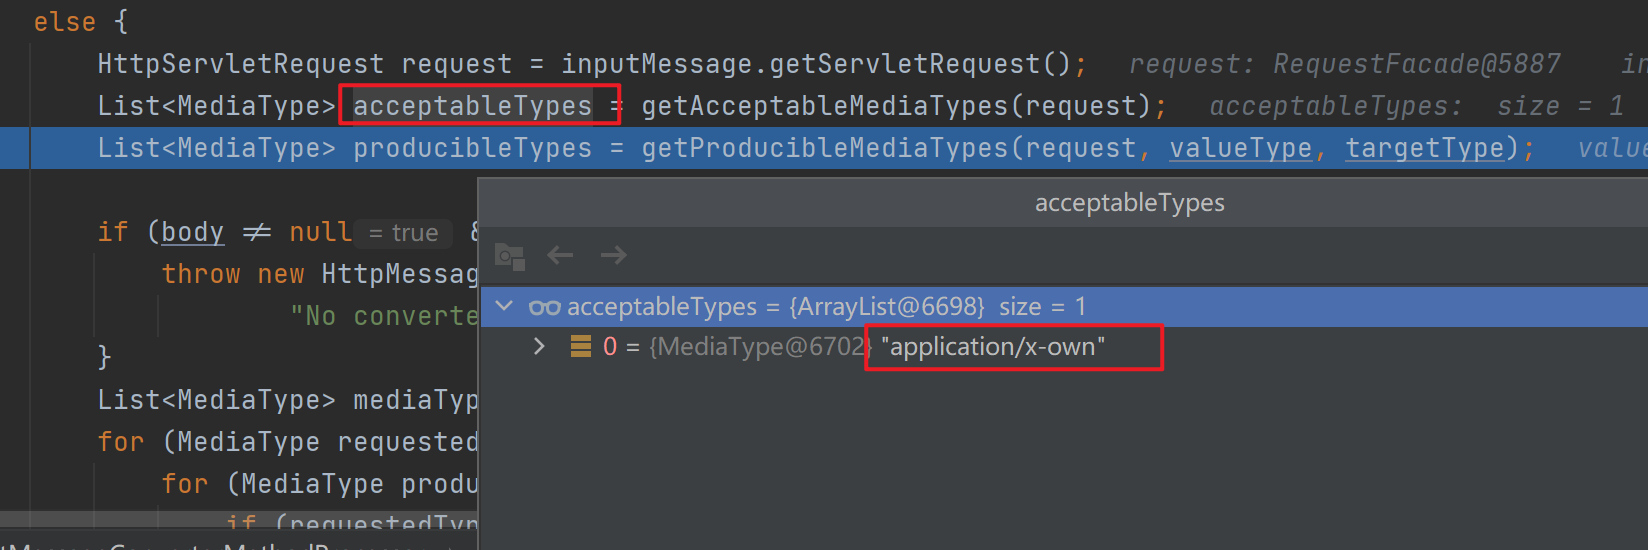The image size is (1648, 550).
Task: Click the acceptableTypes variable in code
Action: (x=472, y=106)
